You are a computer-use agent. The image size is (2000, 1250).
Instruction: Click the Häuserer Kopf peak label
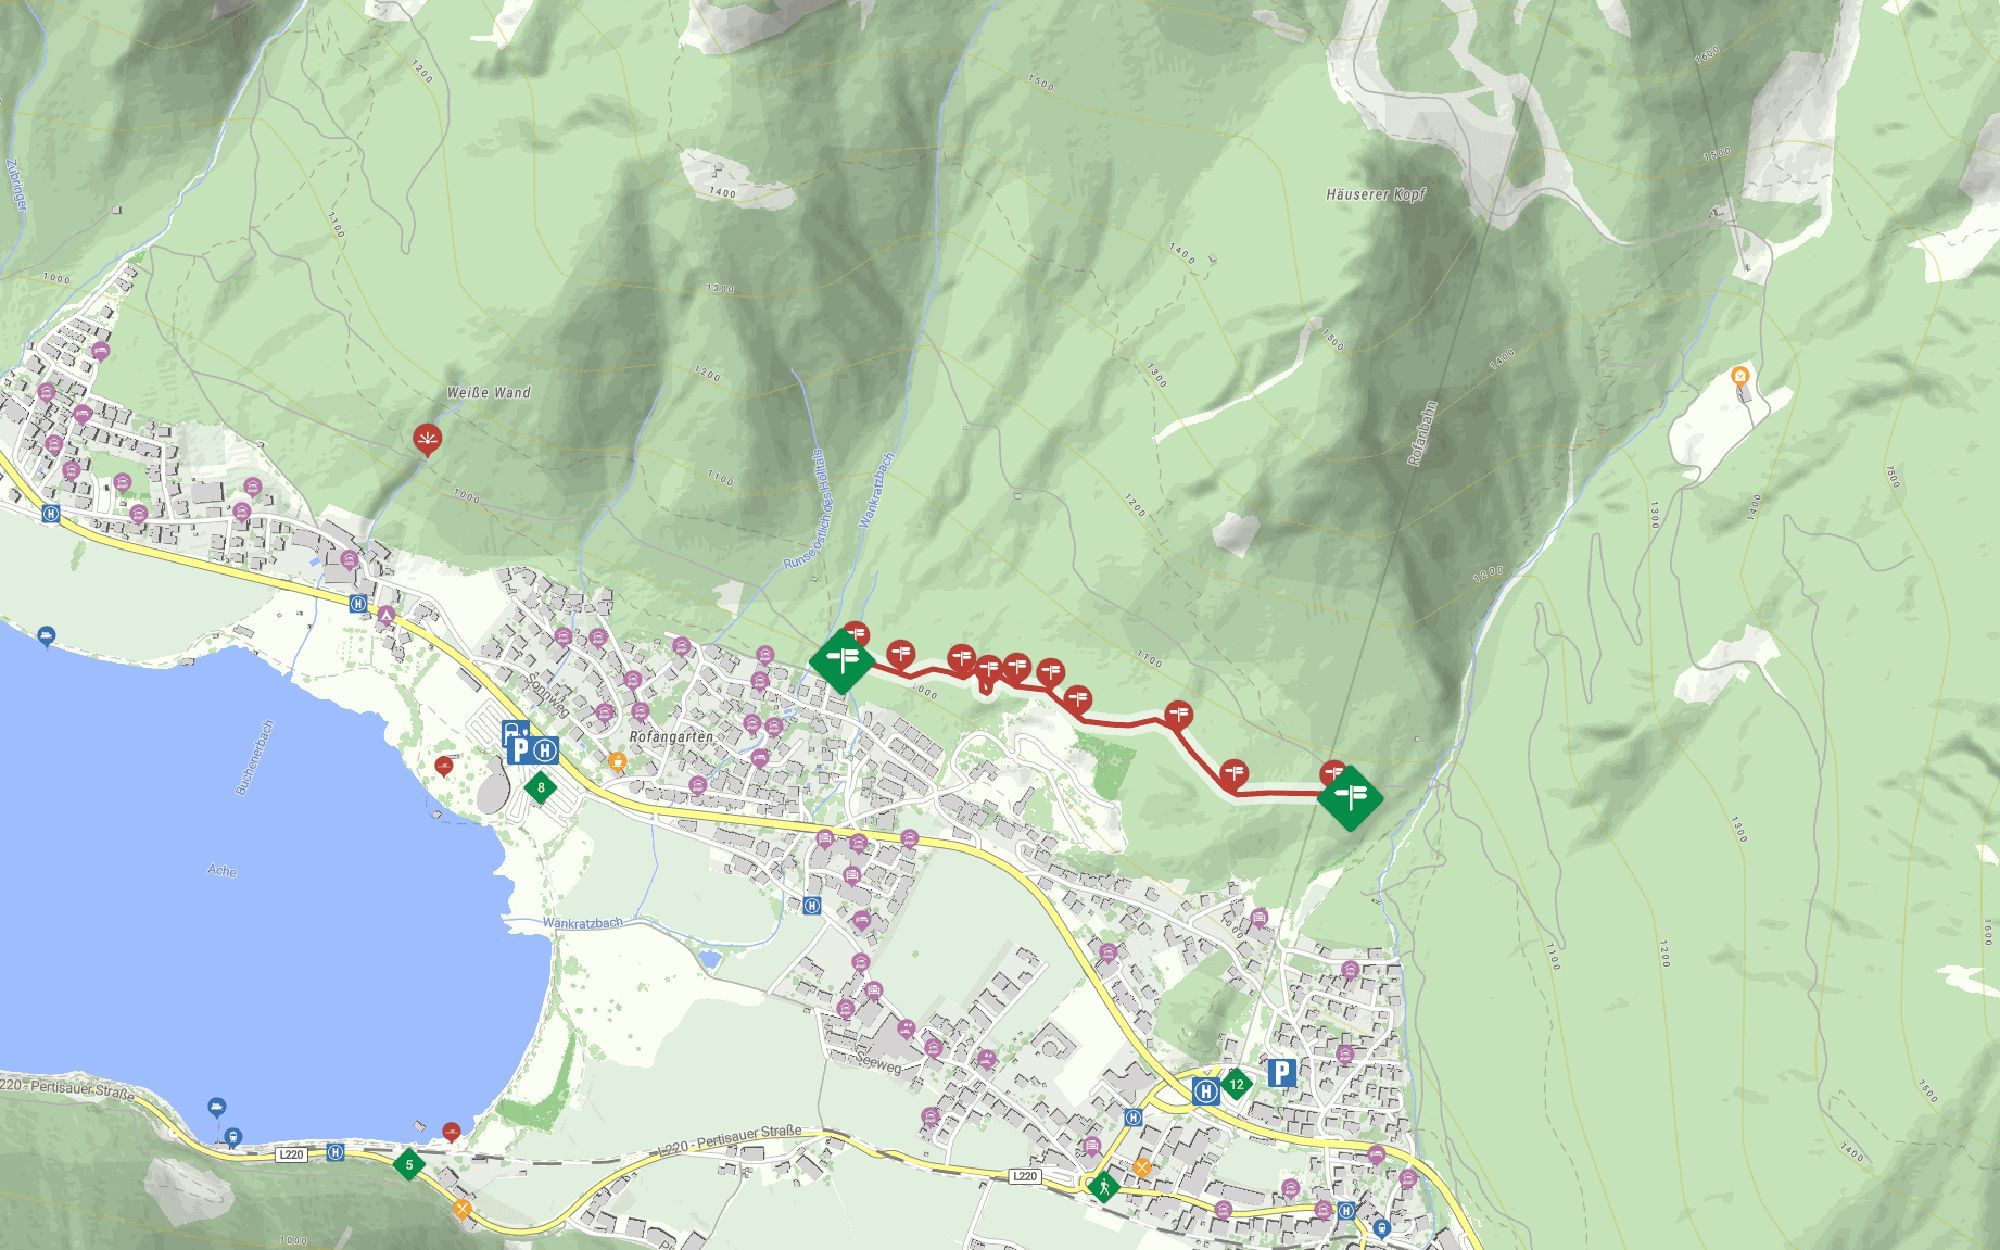(x=1376, y=195)
